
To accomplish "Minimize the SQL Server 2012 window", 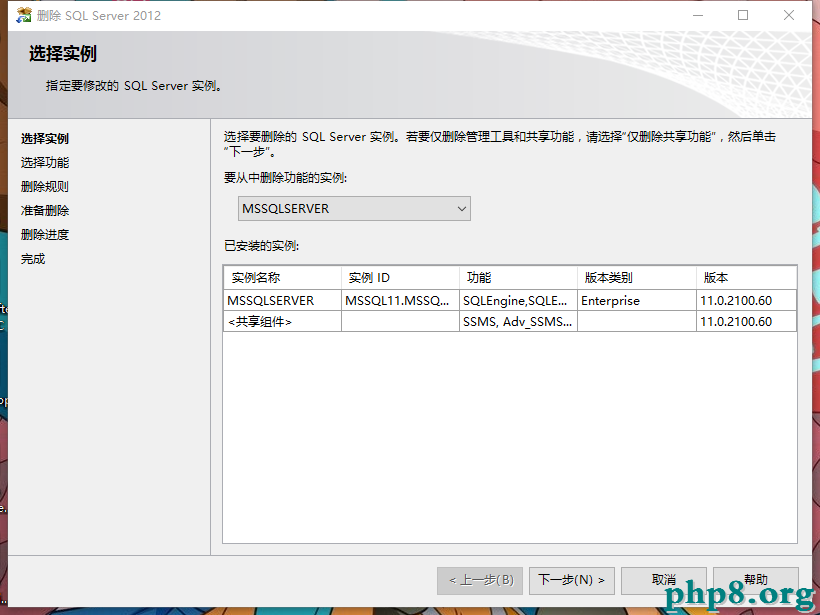I will click(698, 15).
